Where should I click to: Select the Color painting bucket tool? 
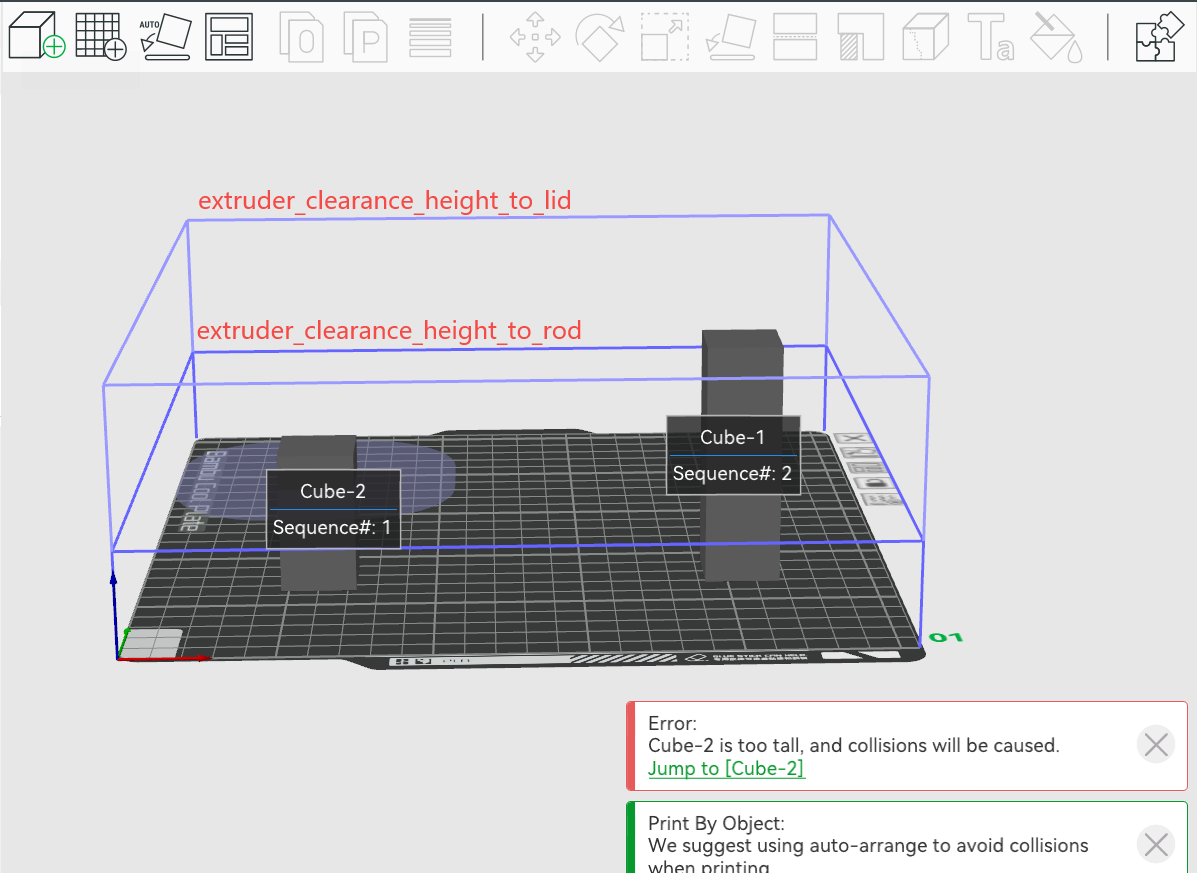(x=1057, y=37)
